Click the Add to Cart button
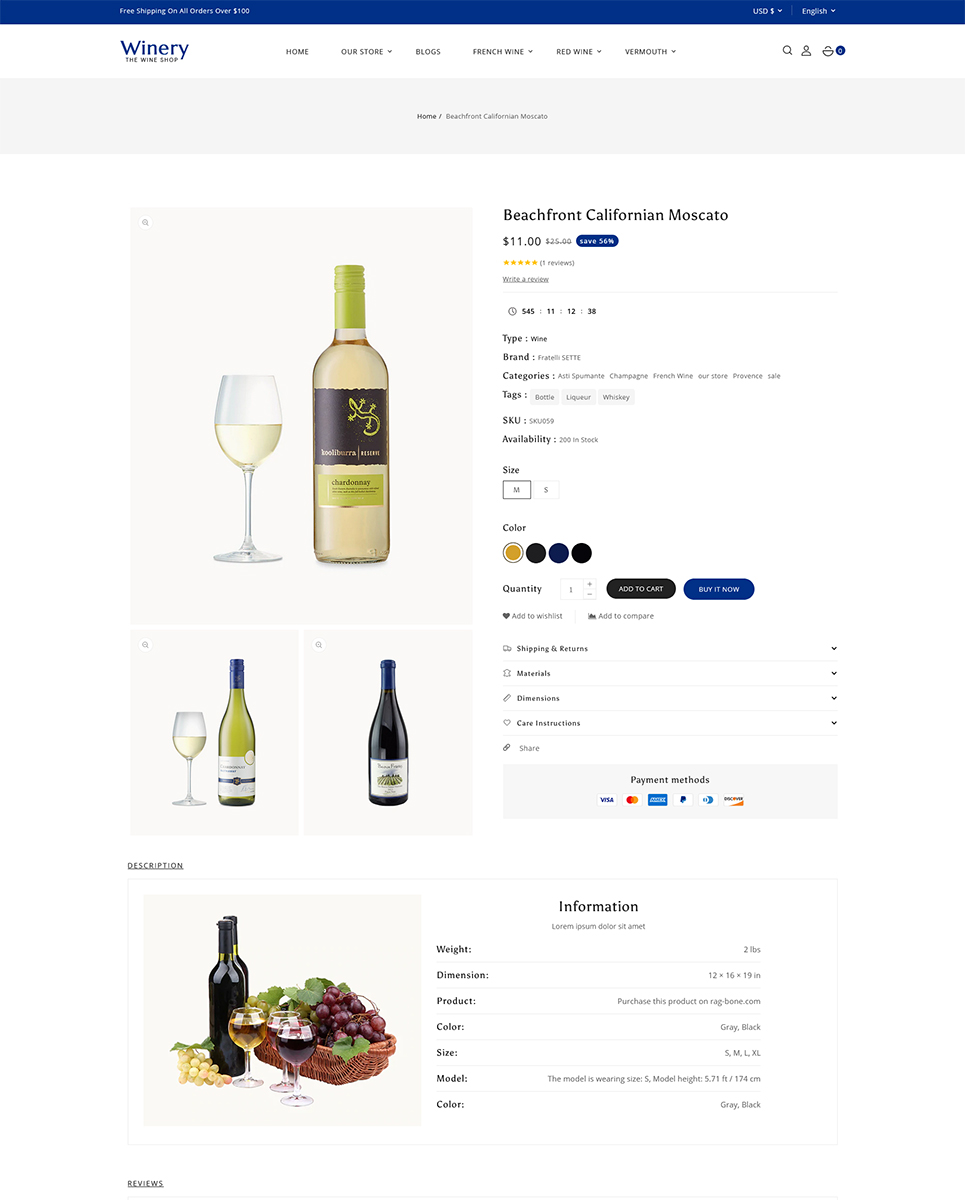The width and height of the screenshot is (965, 1200). [x=641, y=589]
